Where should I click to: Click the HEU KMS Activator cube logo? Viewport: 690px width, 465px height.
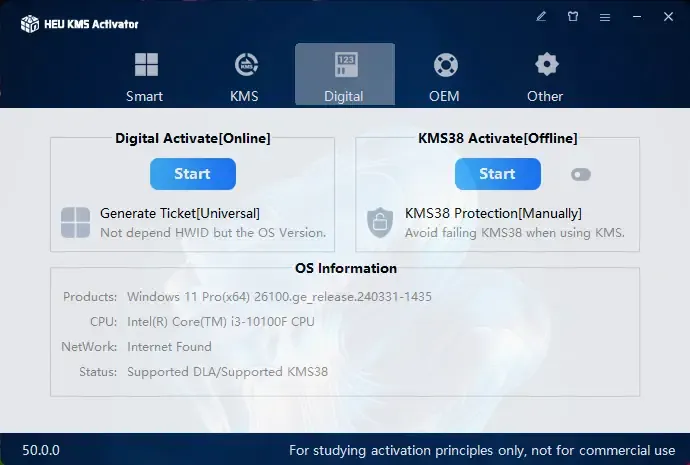(30, 24)
